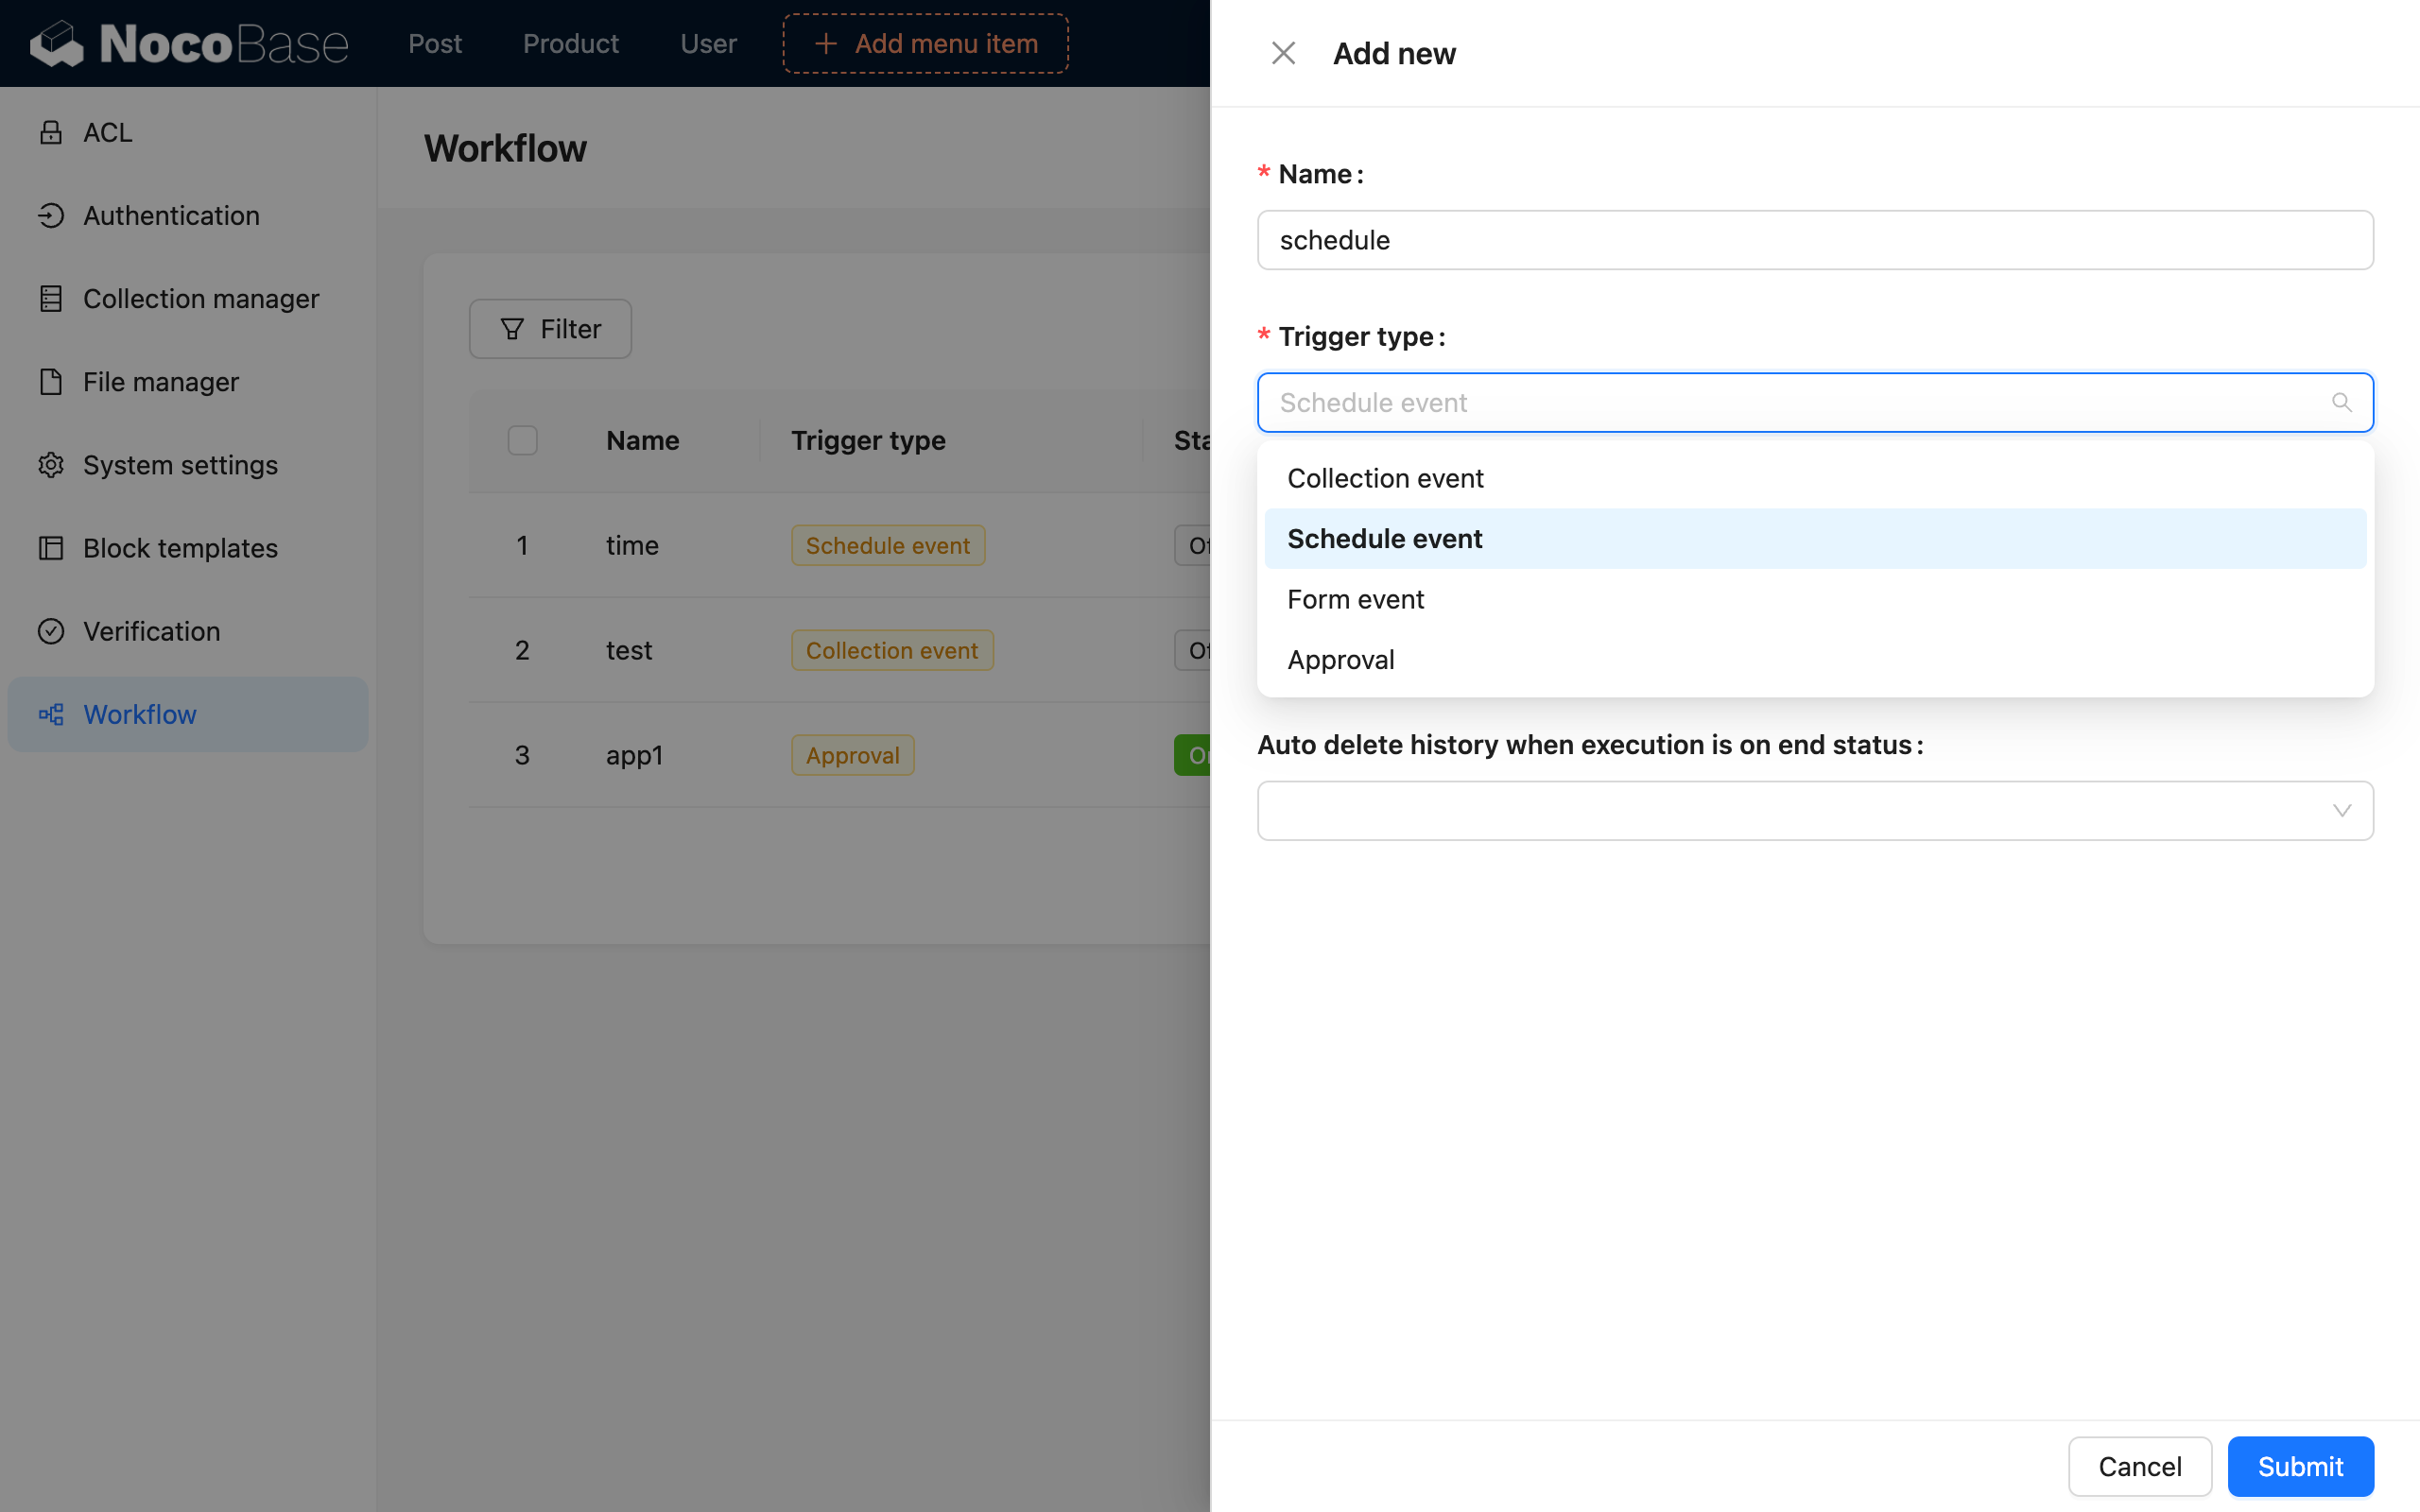The height and width of the screenshot is (1512, 2420).
Task: Cancel the Add new dialog
Action: [x=2139, y=1466]
